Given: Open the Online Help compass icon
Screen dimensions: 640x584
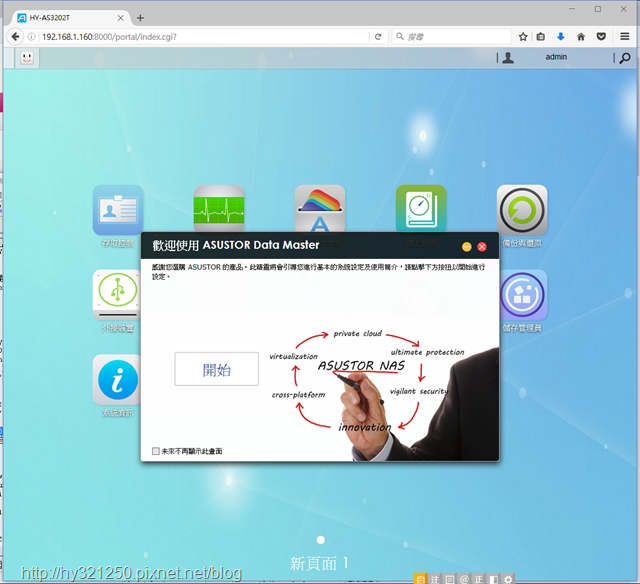Looking at the screenshot, I should pos(421,209).
